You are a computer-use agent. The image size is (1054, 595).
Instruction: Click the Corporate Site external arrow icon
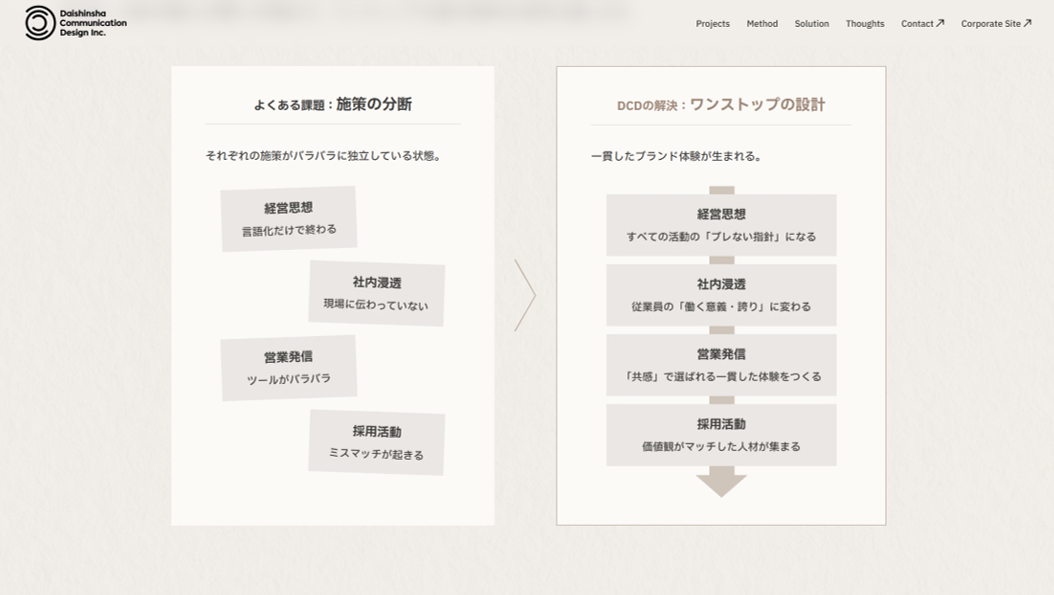[1027, 23]
